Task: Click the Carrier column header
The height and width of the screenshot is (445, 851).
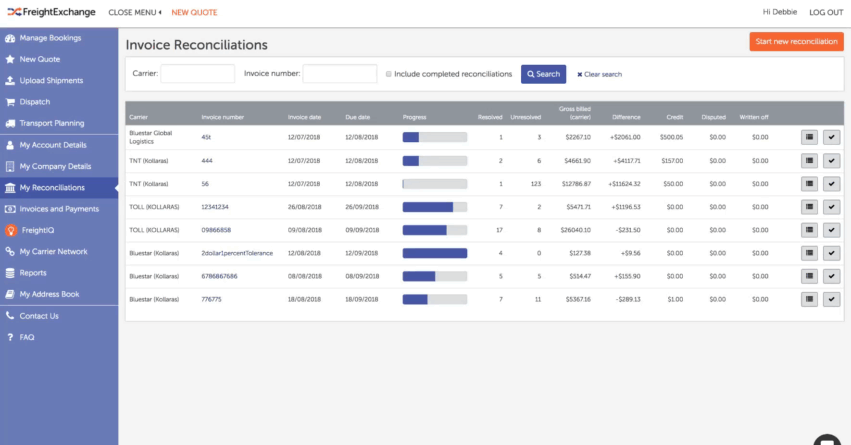Action: [x=138, y=117]
